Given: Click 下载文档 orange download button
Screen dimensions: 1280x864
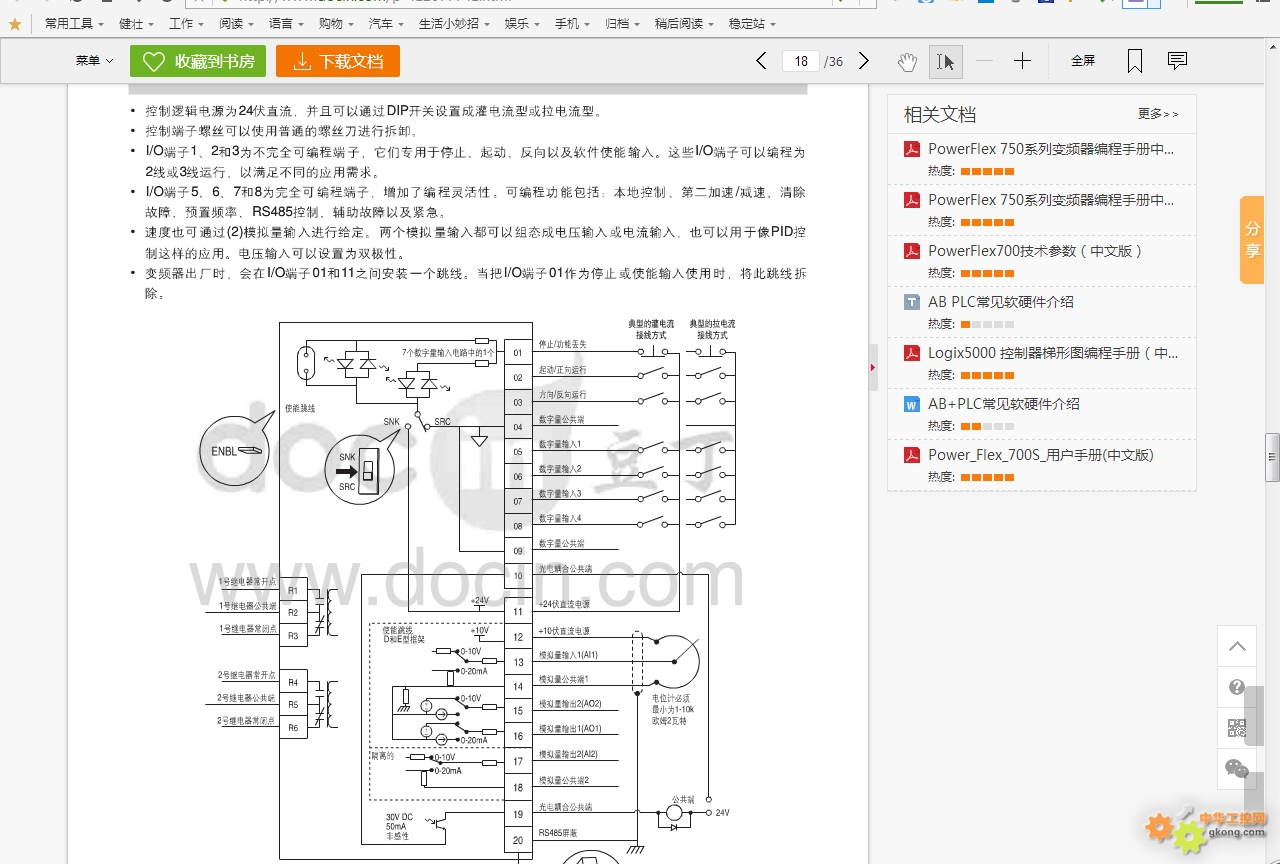Looking at the screenshot, I should point(338,61).
